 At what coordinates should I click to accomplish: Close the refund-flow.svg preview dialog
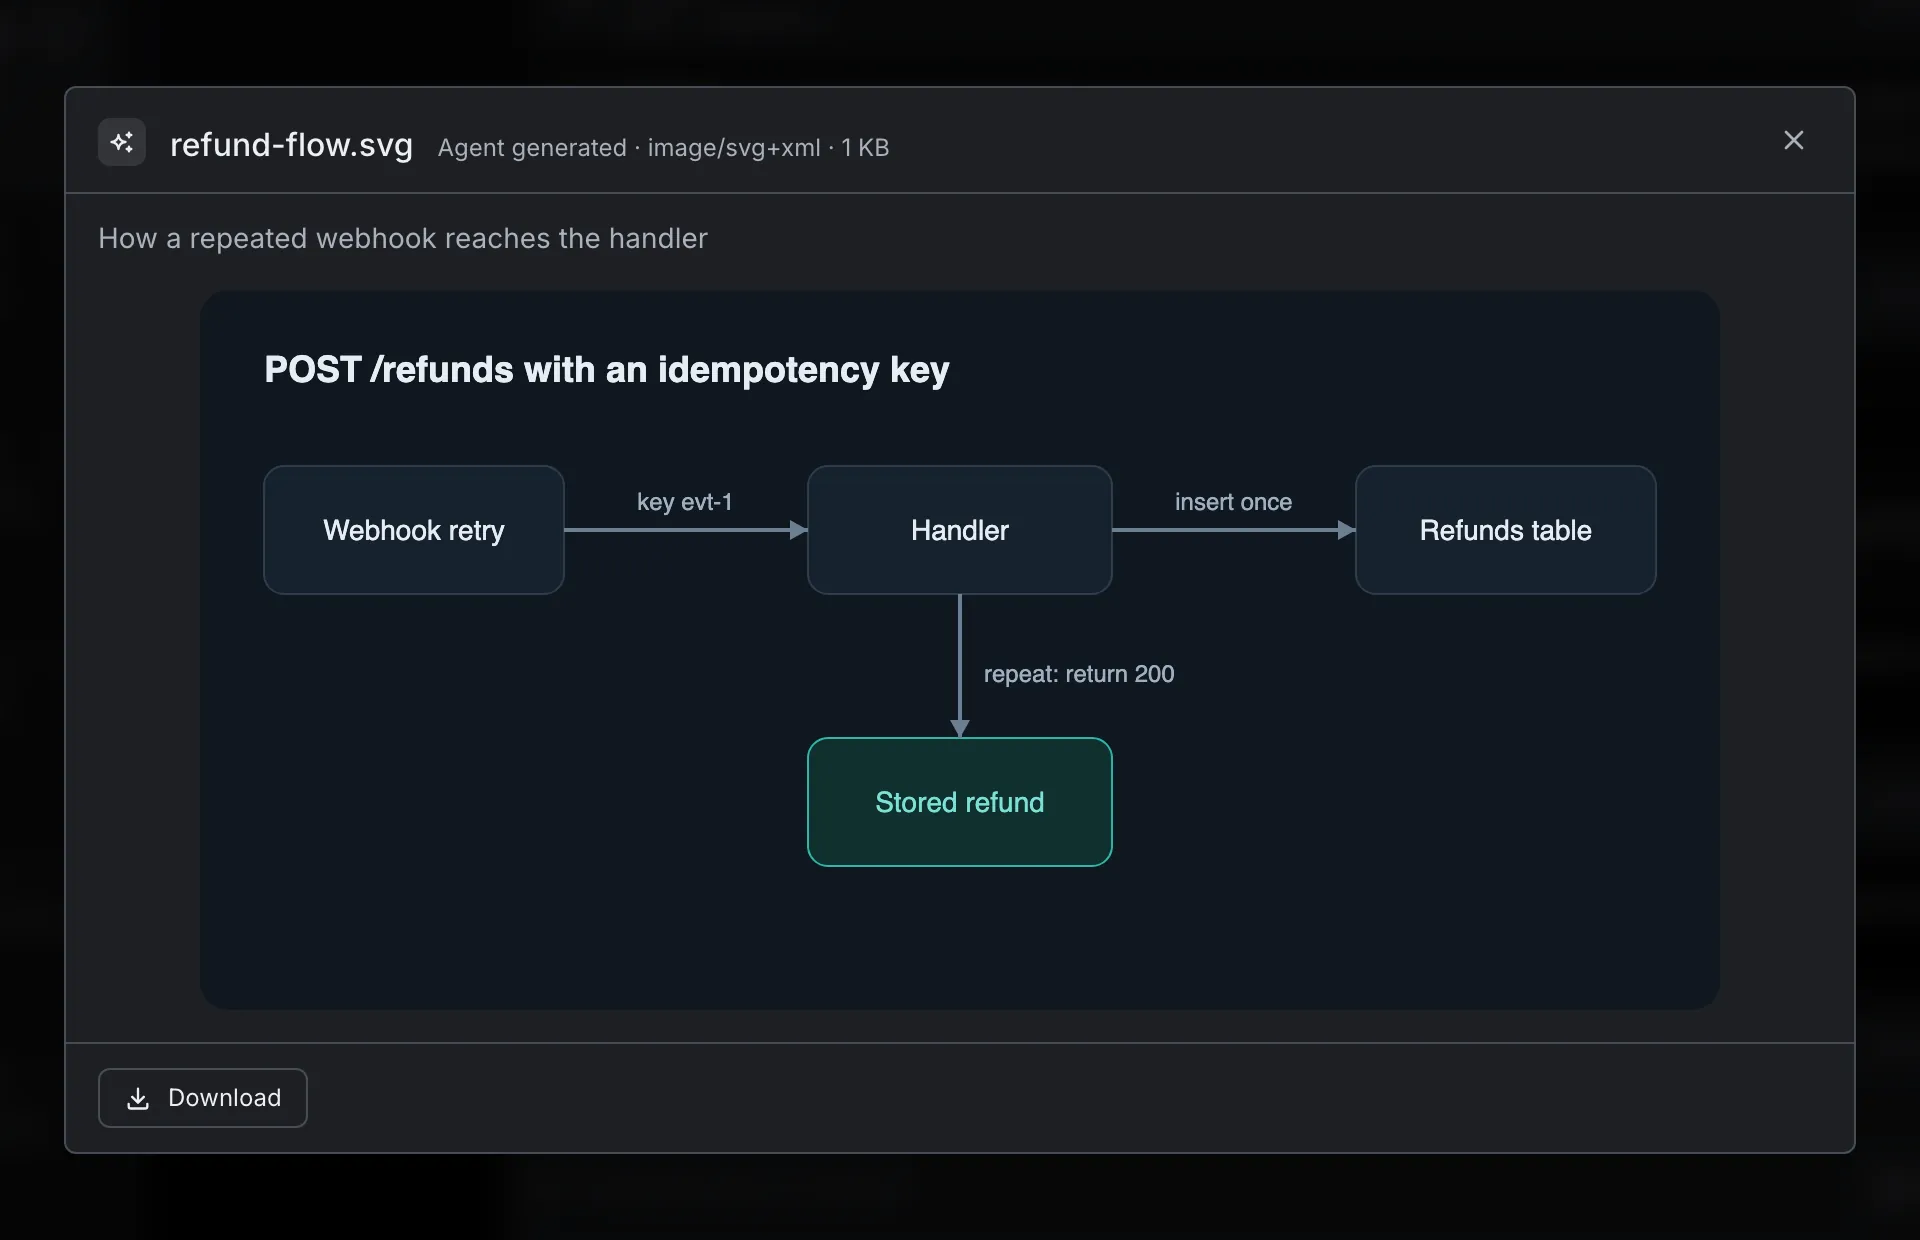pyautogui.click(x=1793, y=141)
